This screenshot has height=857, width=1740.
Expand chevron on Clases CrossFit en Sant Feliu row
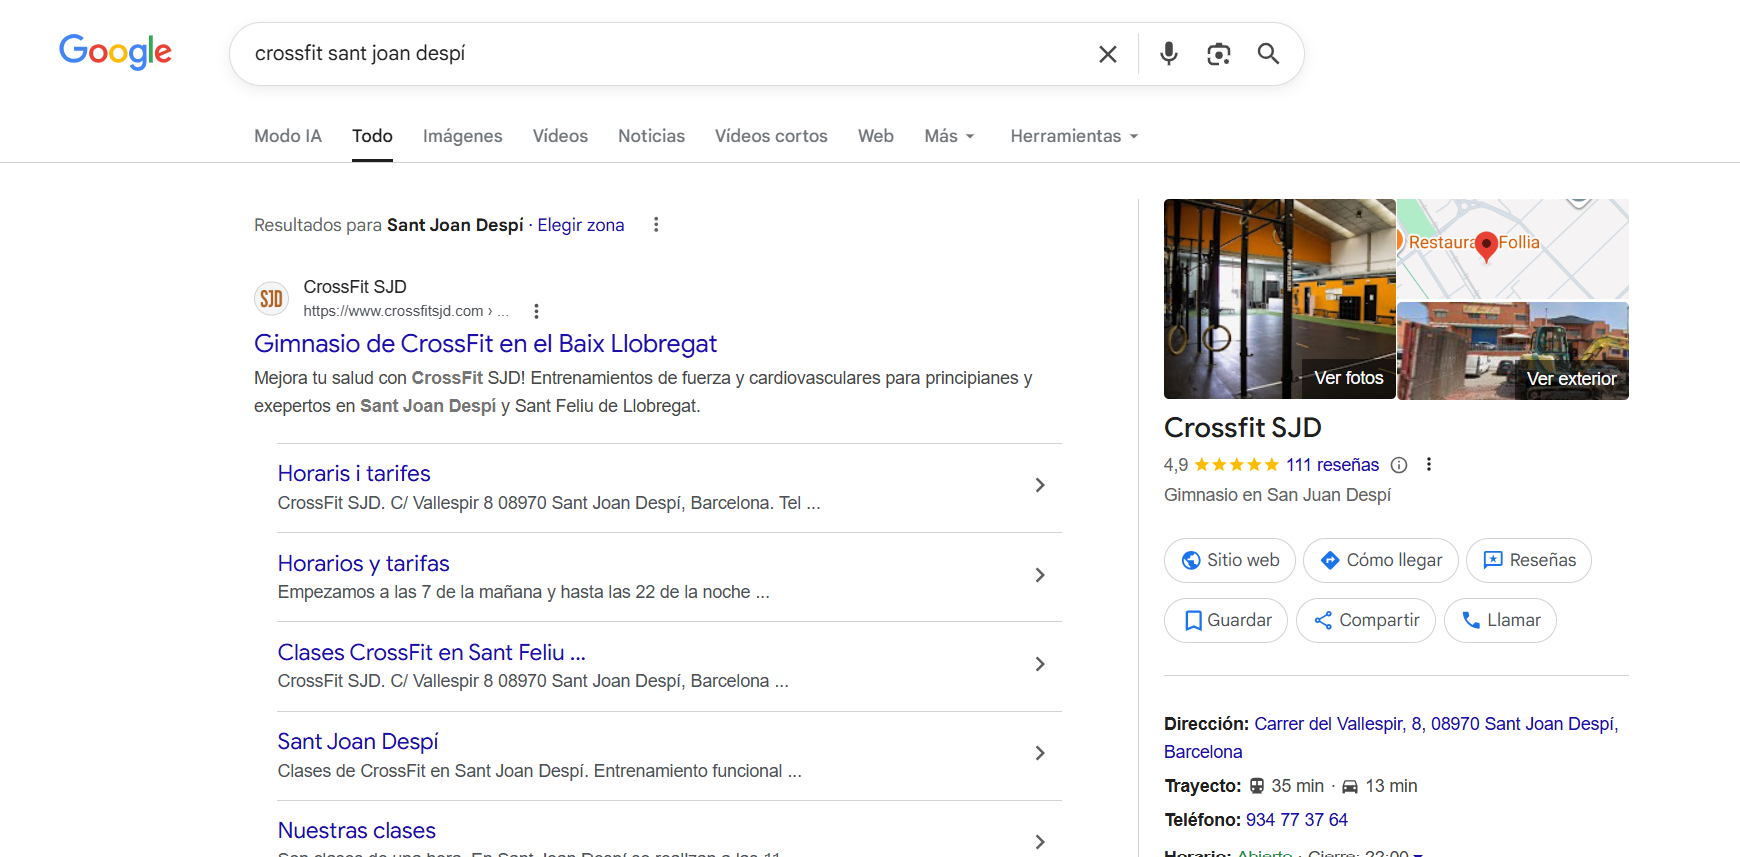tap(1040, 664)
